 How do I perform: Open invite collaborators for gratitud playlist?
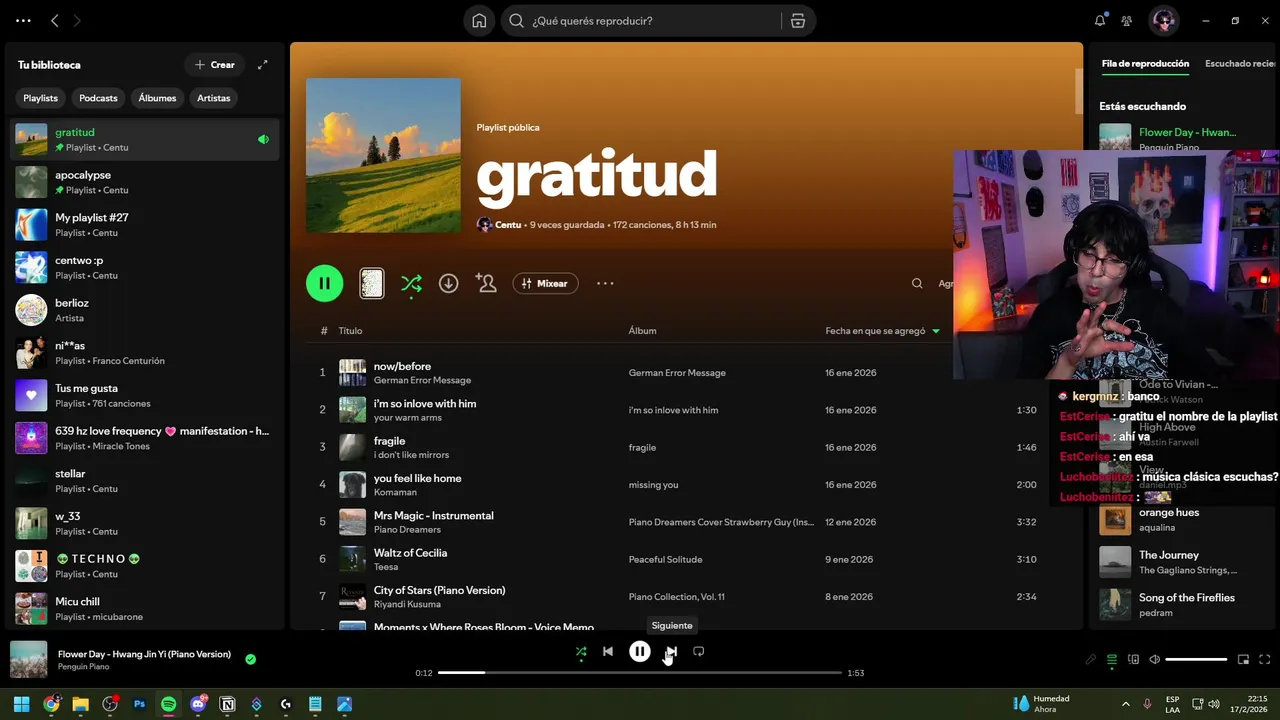pos(486,284)
